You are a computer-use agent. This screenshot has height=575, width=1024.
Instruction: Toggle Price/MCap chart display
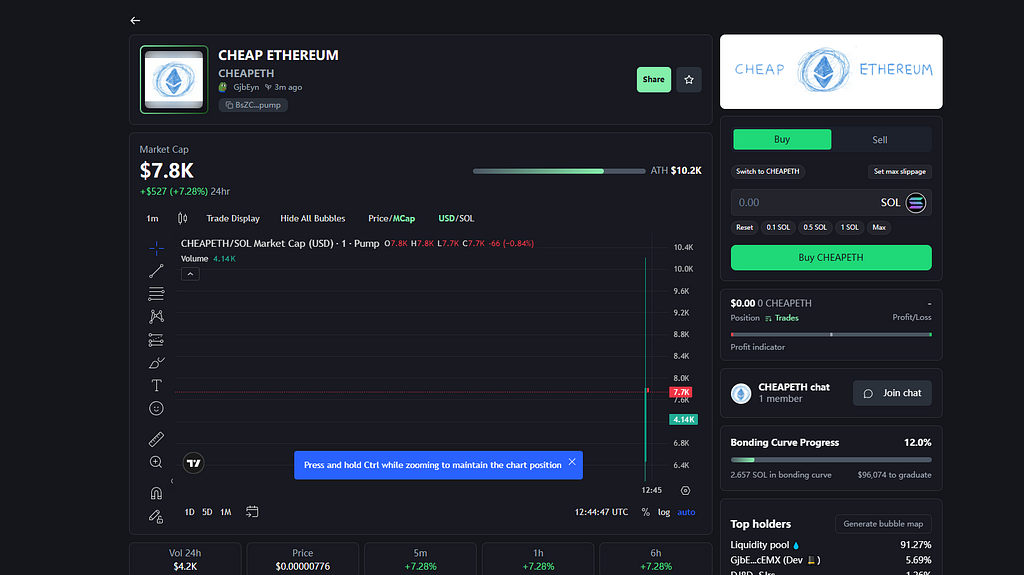391,218
